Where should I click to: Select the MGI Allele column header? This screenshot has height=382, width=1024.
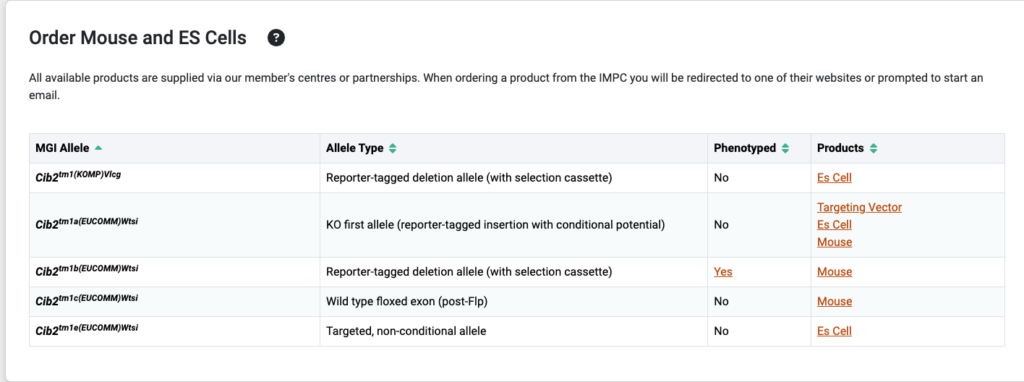click(174, 148)
